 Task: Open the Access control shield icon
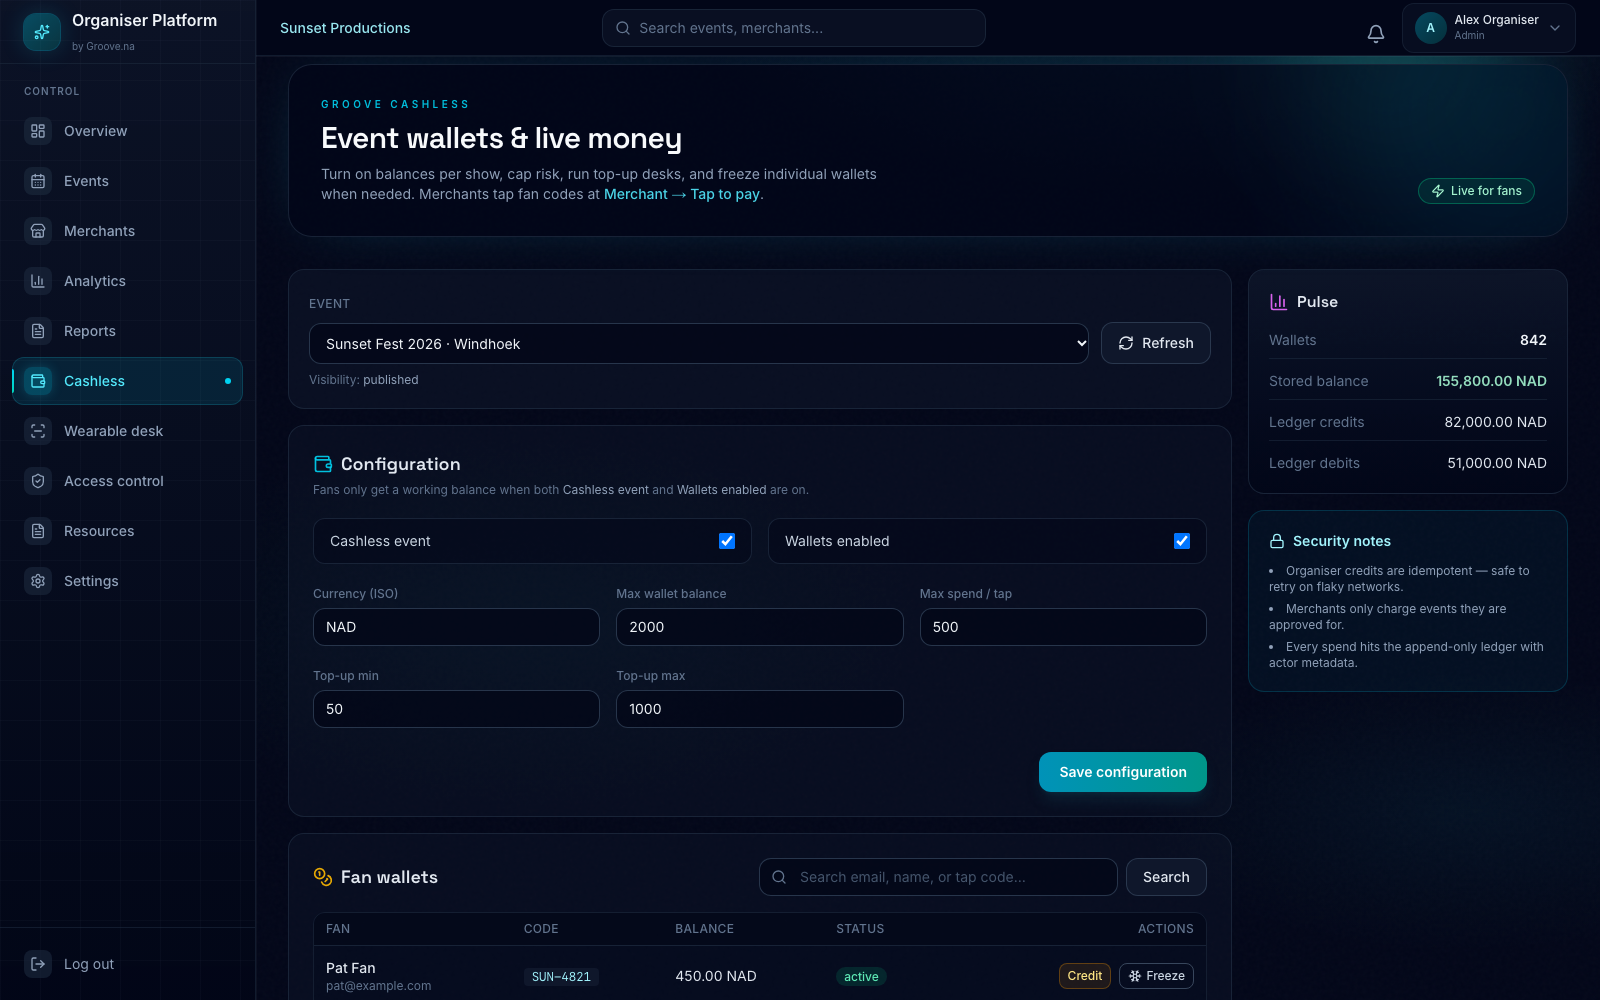click(38, 481)
